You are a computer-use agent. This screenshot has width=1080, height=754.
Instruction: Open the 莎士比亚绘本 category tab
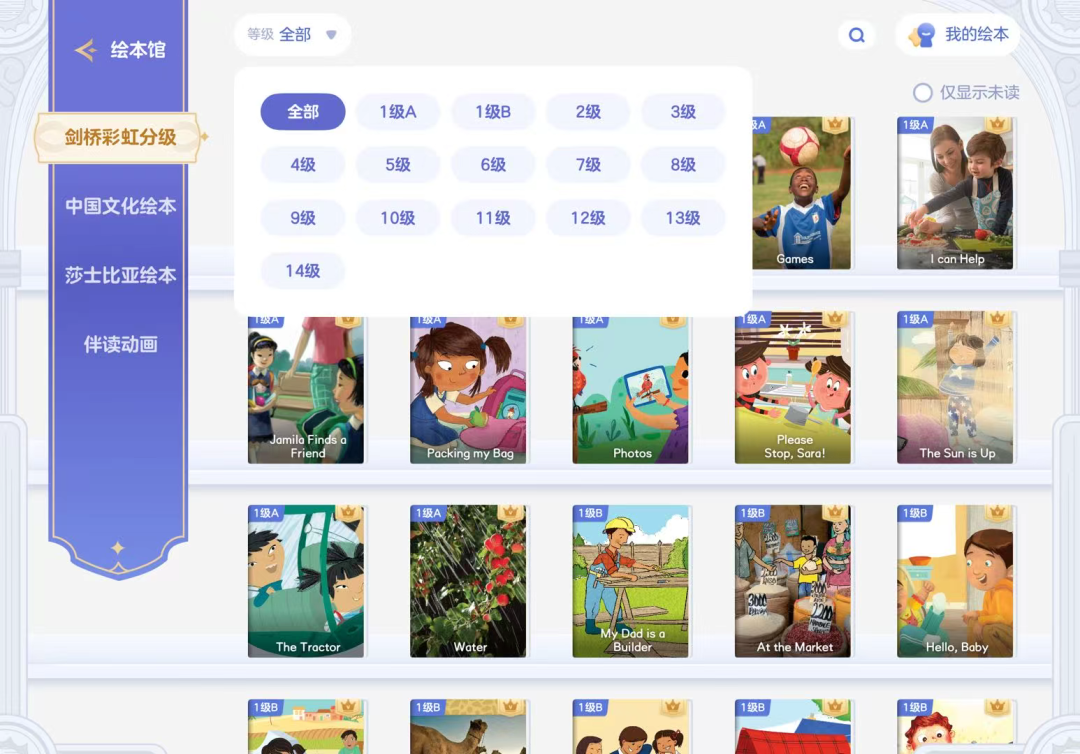[121, 275]
